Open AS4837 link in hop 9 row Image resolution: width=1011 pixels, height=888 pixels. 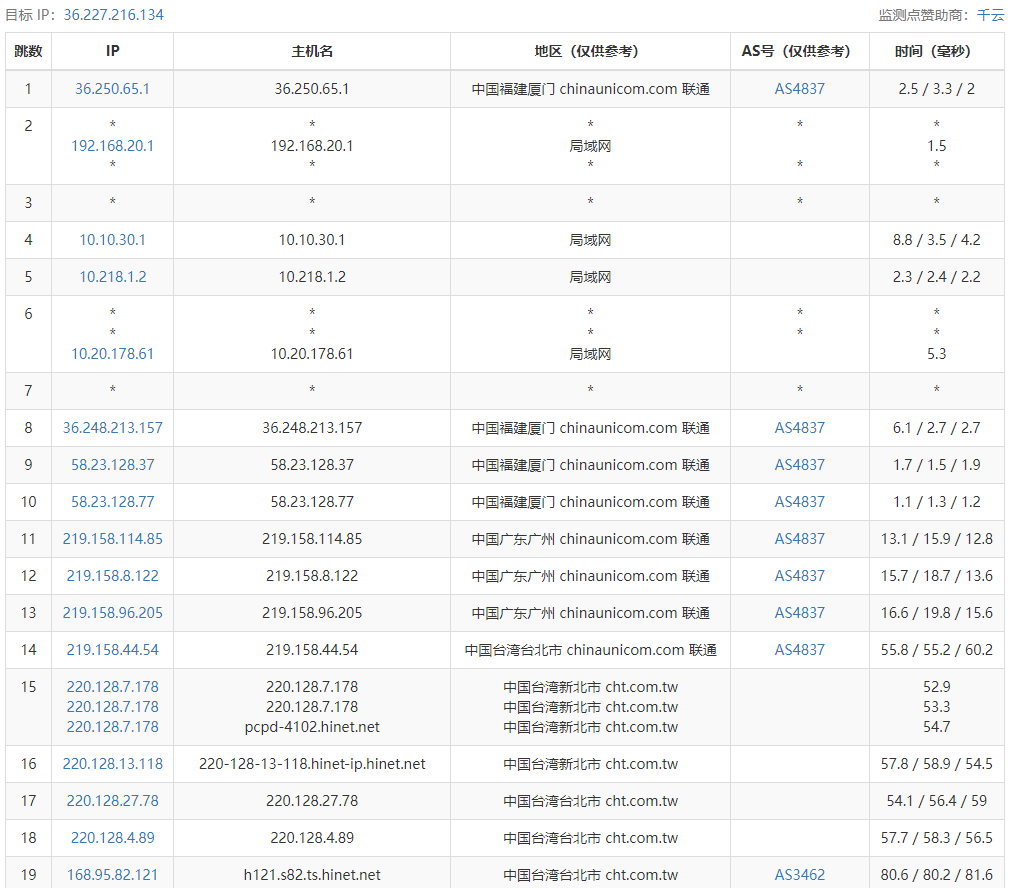click(800, 465)
